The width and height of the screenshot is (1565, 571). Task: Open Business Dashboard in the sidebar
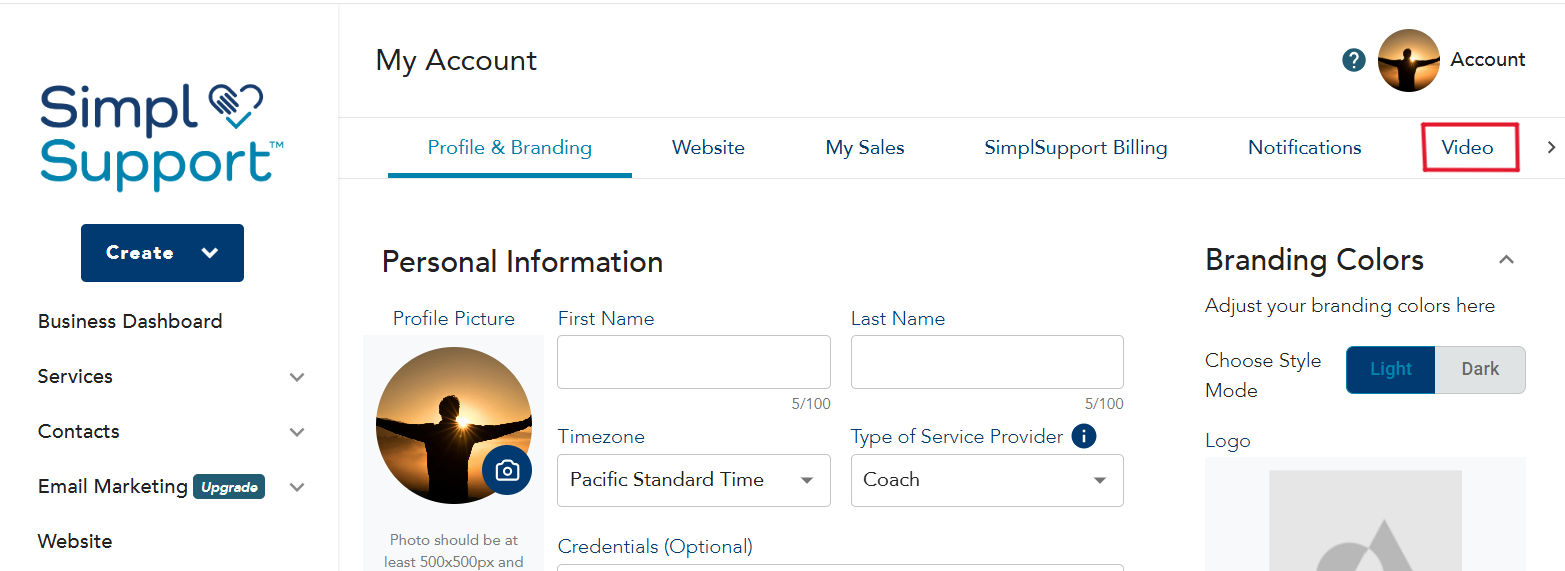coord(130,321)
